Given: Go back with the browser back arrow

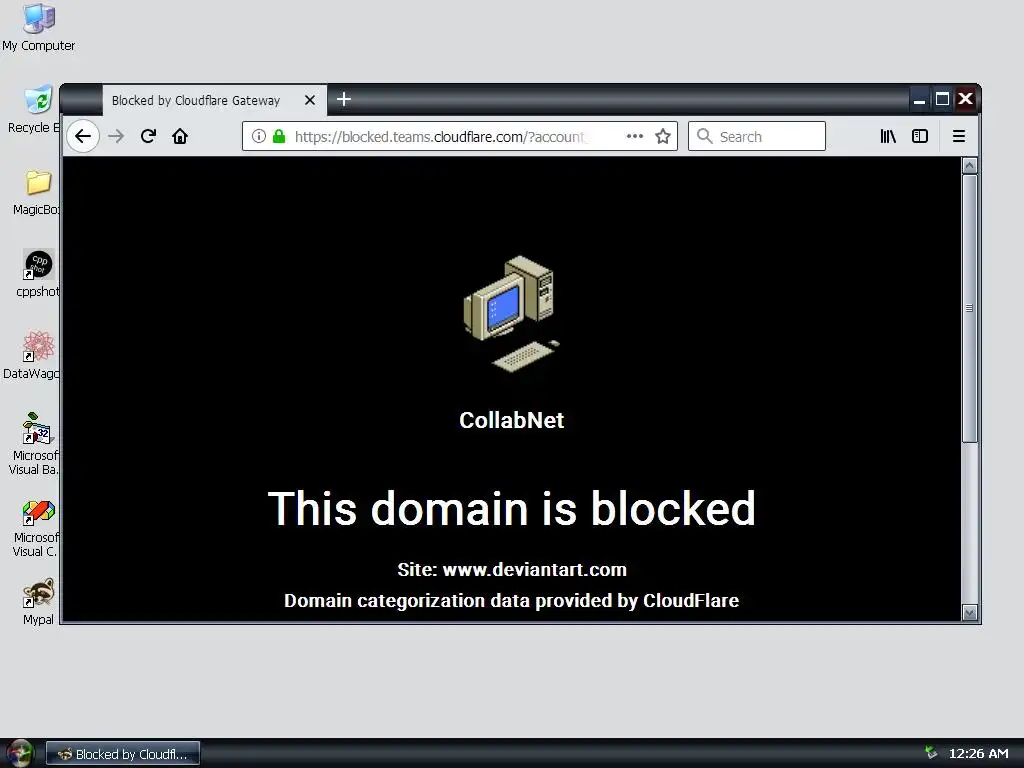Looking at the screenshot, I should (x=83, y=136).
